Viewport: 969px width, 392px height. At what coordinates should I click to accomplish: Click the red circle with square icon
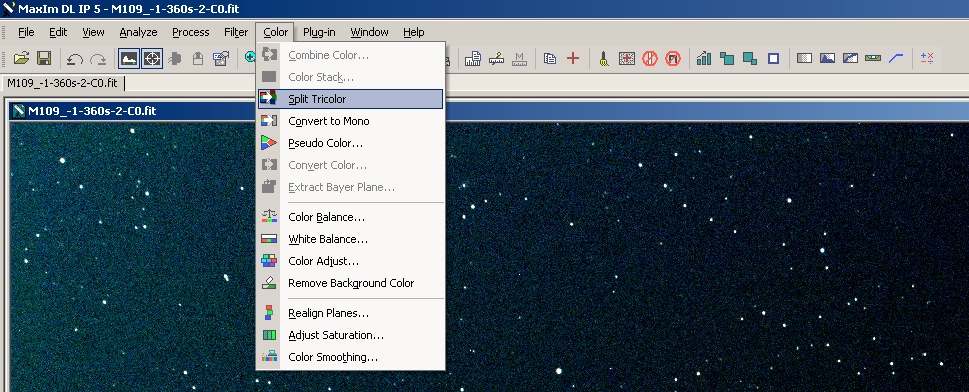(672, 58)
